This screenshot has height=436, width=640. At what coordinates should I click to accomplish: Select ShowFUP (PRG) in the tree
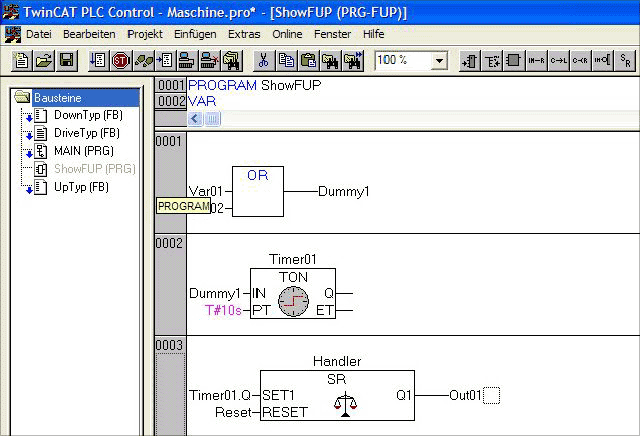click(95, 169)
